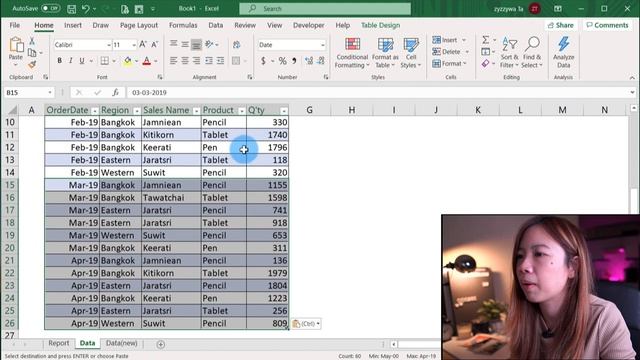Open the Paste Options (Ctrl) button

pyautogui.click(x=306, y=324)
